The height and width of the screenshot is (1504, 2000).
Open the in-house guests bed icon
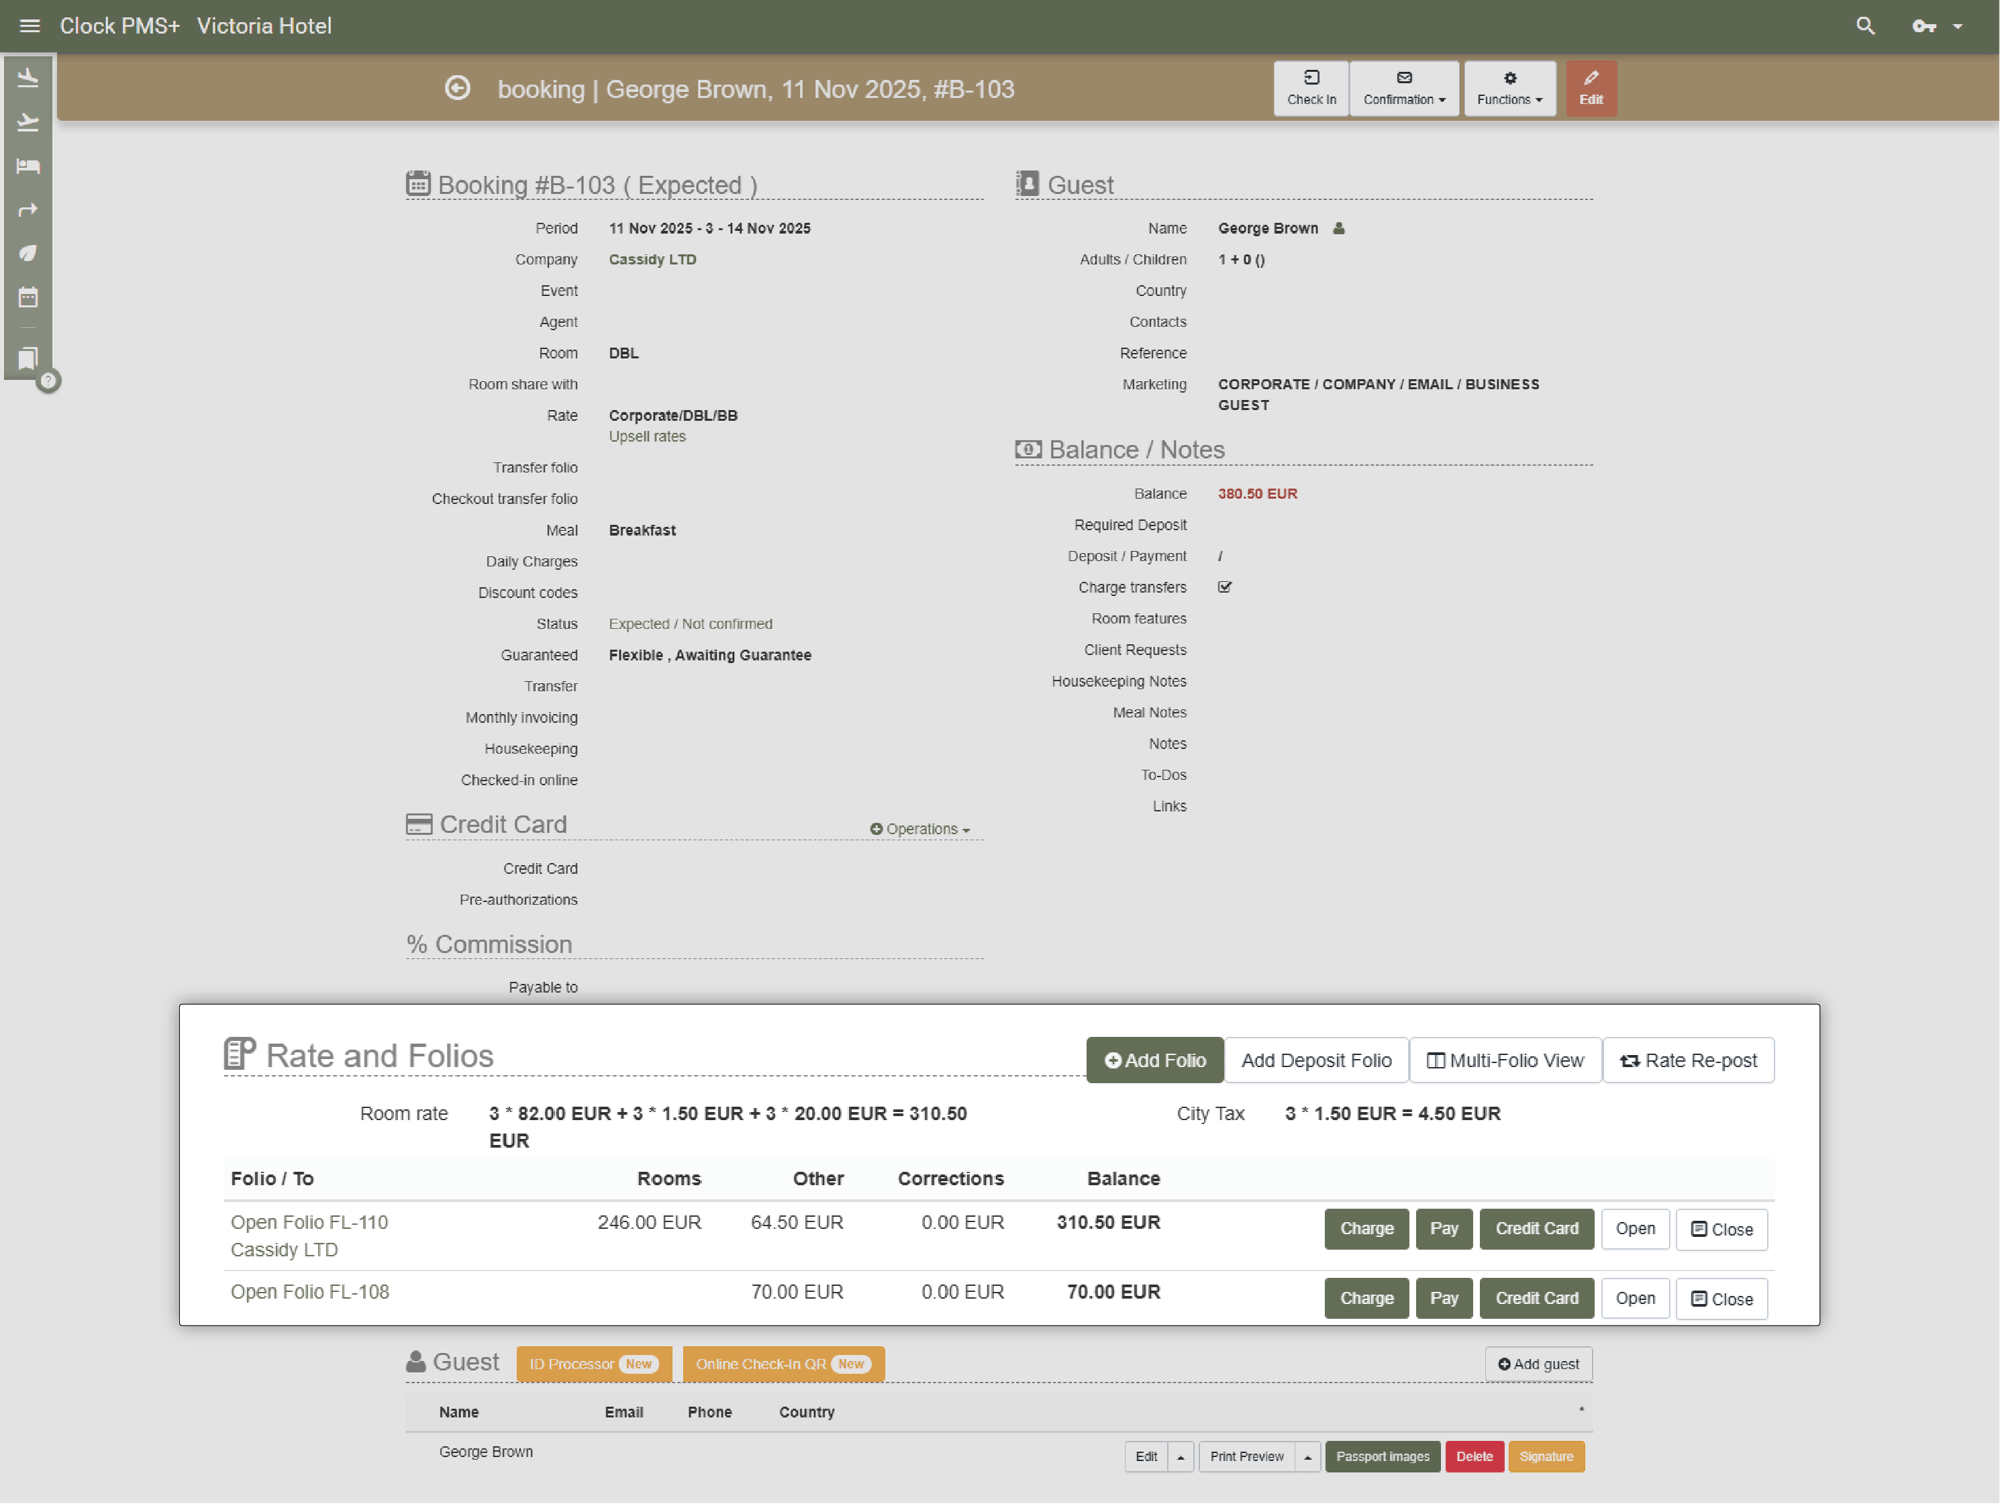tap(28, 166)
